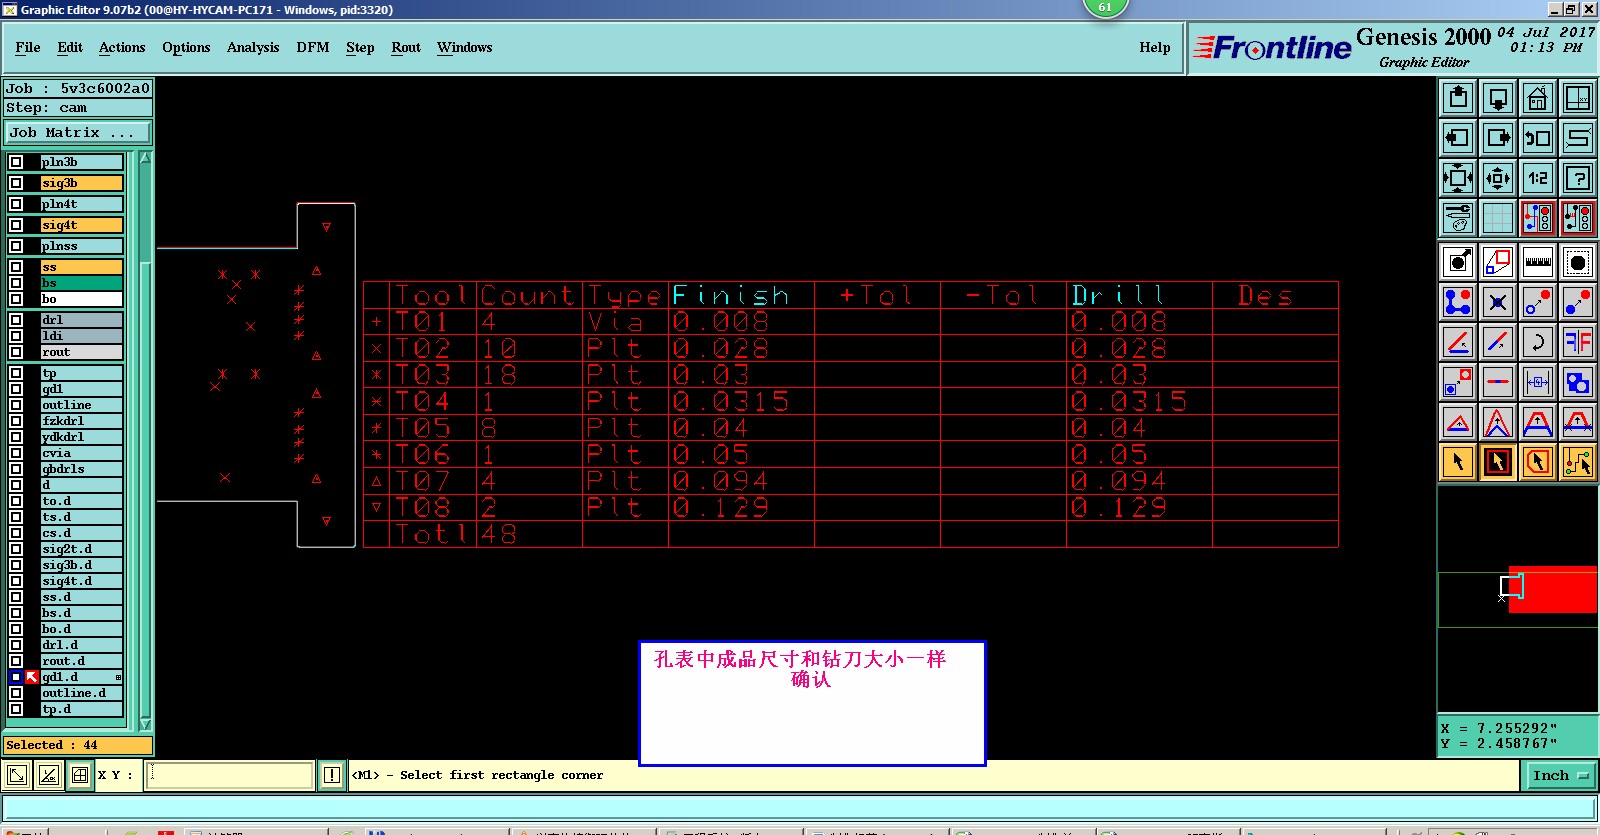The height and width of the screenshot is (835, 1600).
Task: Select the fzkdrl layer row
Action: [x=82, y=421]
